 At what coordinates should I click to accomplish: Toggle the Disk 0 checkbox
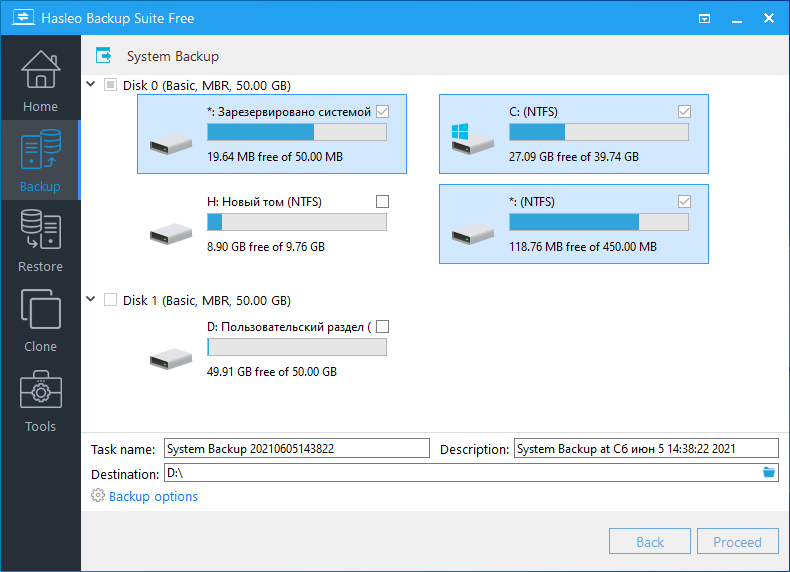coord(110,85)
